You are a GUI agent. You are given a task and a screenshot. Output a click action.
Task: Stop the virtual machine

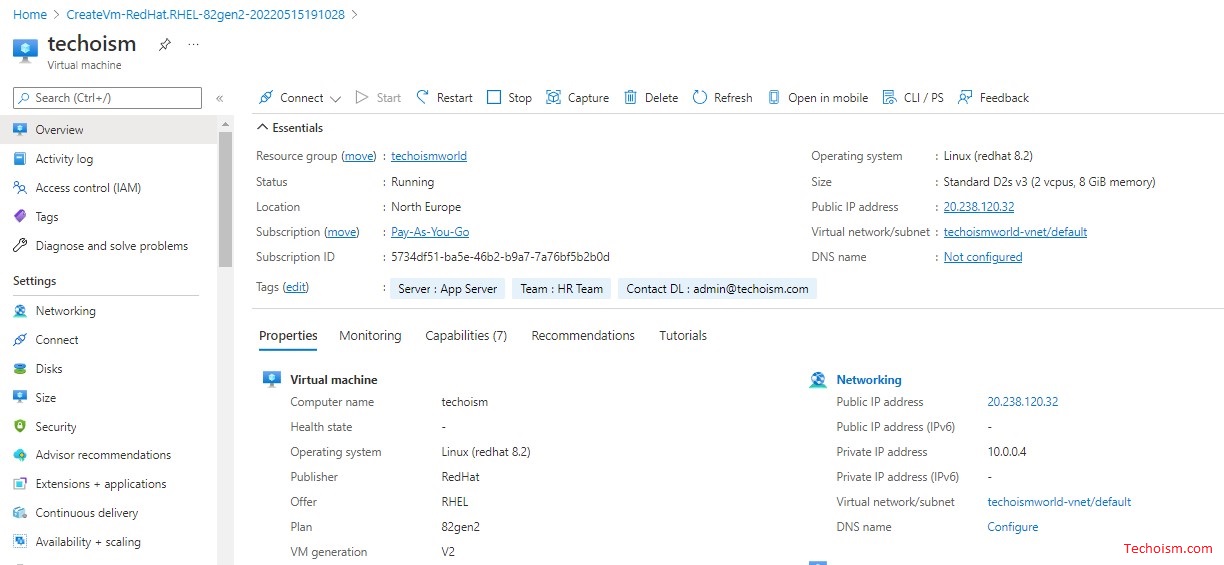pyautogui.click(x=509, y=98)
